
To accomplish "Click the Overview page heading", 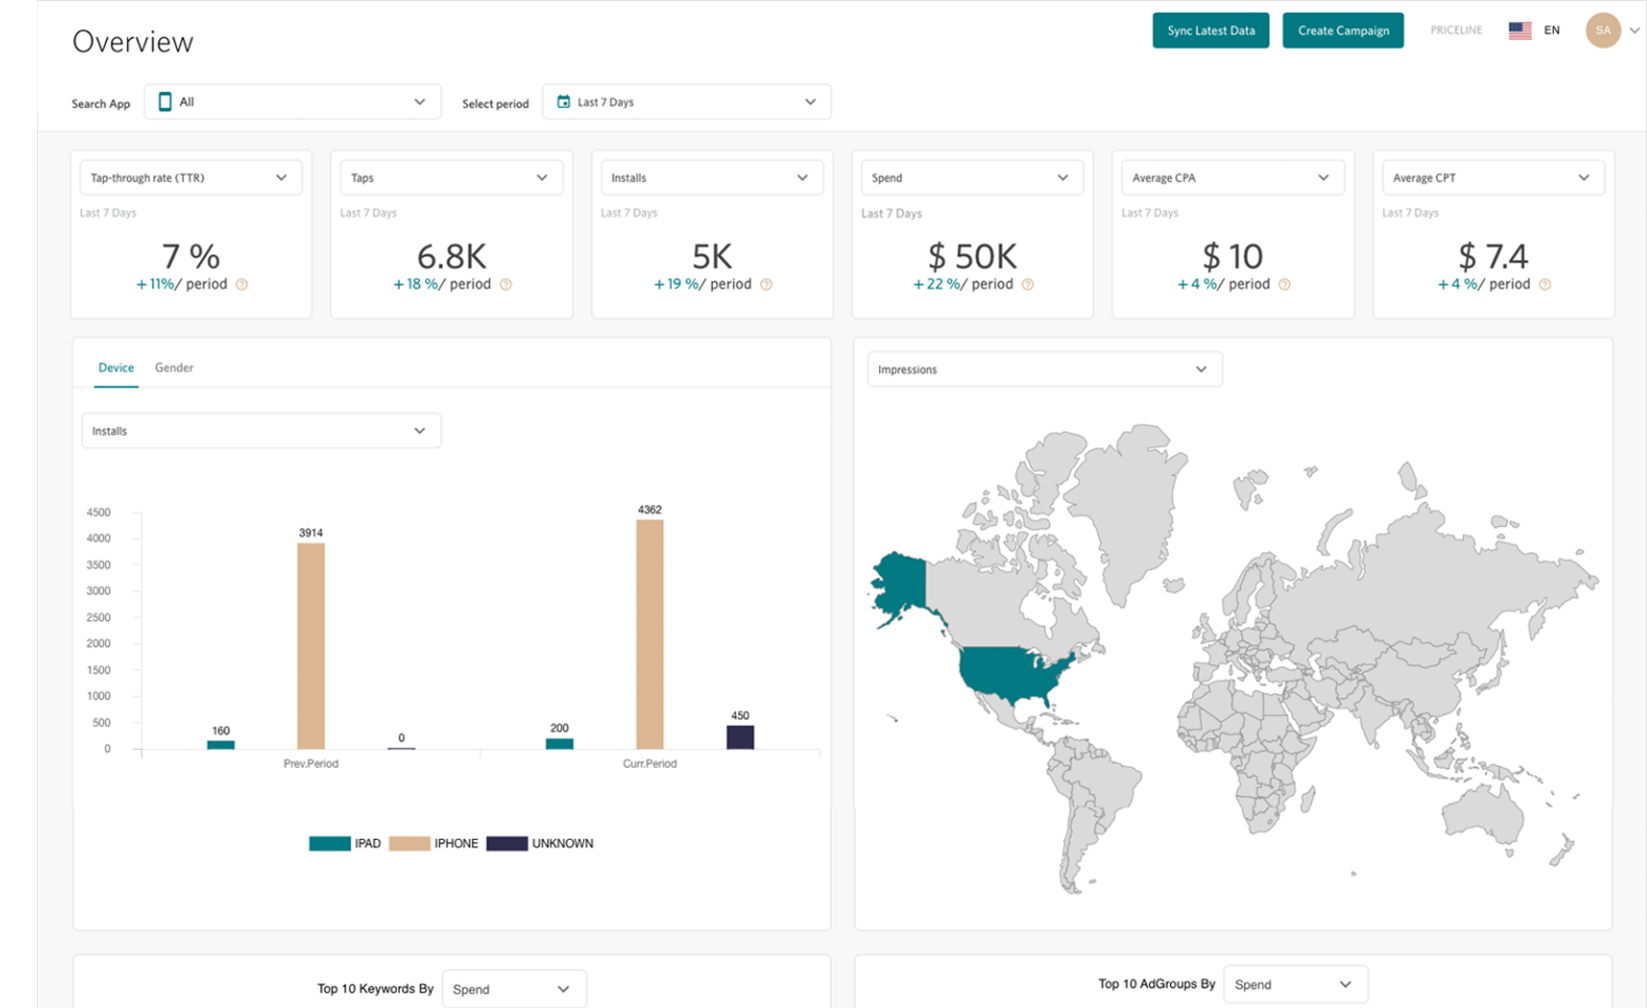I will 133,42.
